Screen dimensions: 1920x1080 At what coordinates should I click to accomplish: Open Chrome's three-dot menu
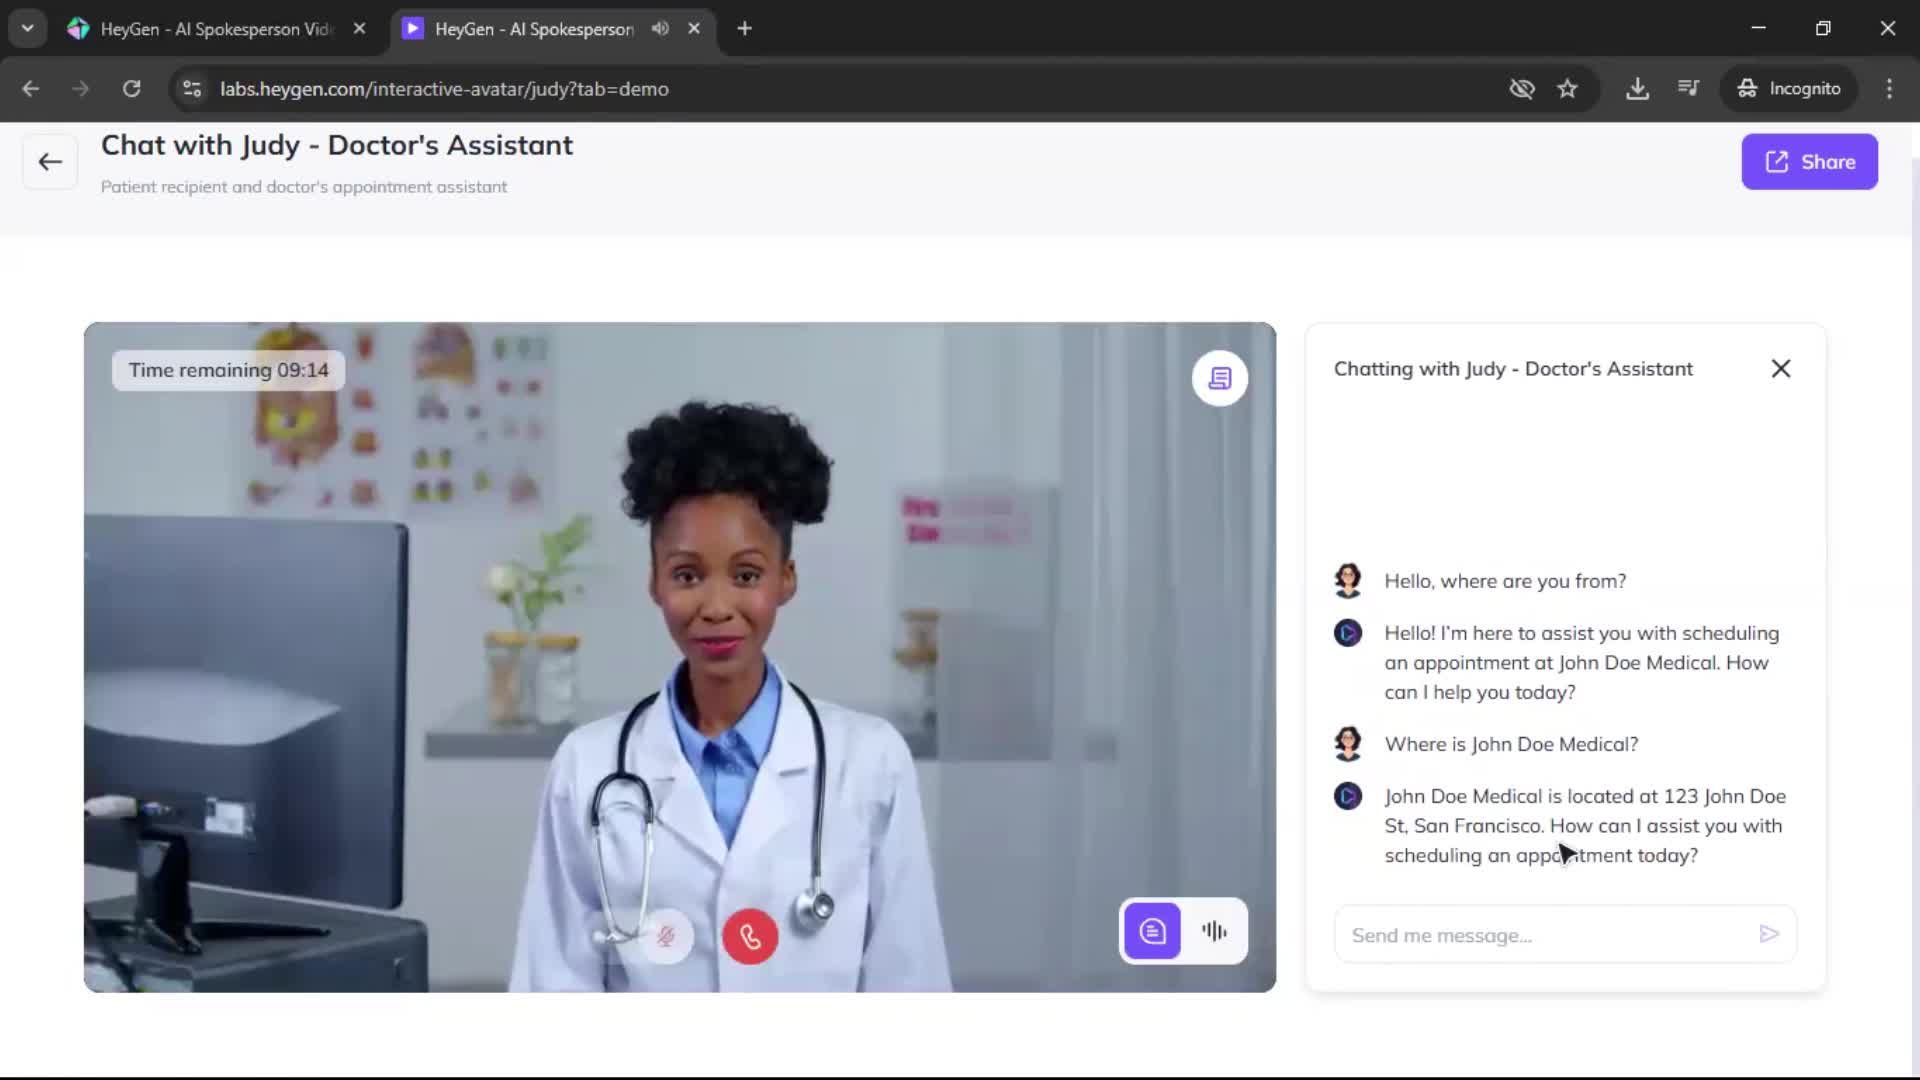tap(1888, 89)
